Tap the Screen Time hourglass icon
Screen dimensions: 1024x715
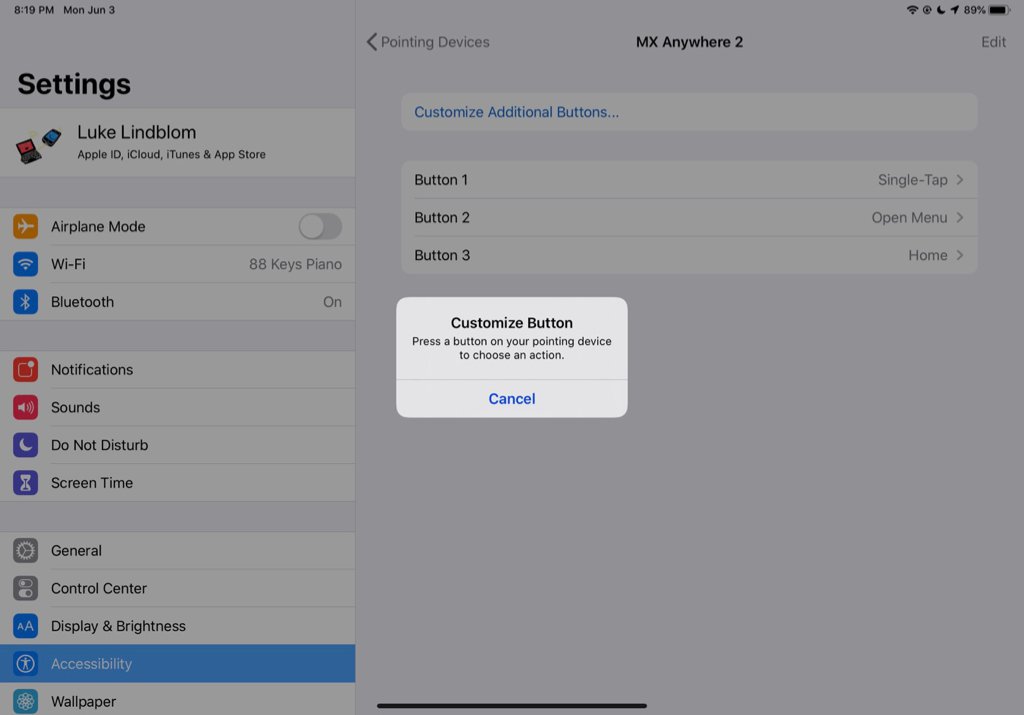25,483
